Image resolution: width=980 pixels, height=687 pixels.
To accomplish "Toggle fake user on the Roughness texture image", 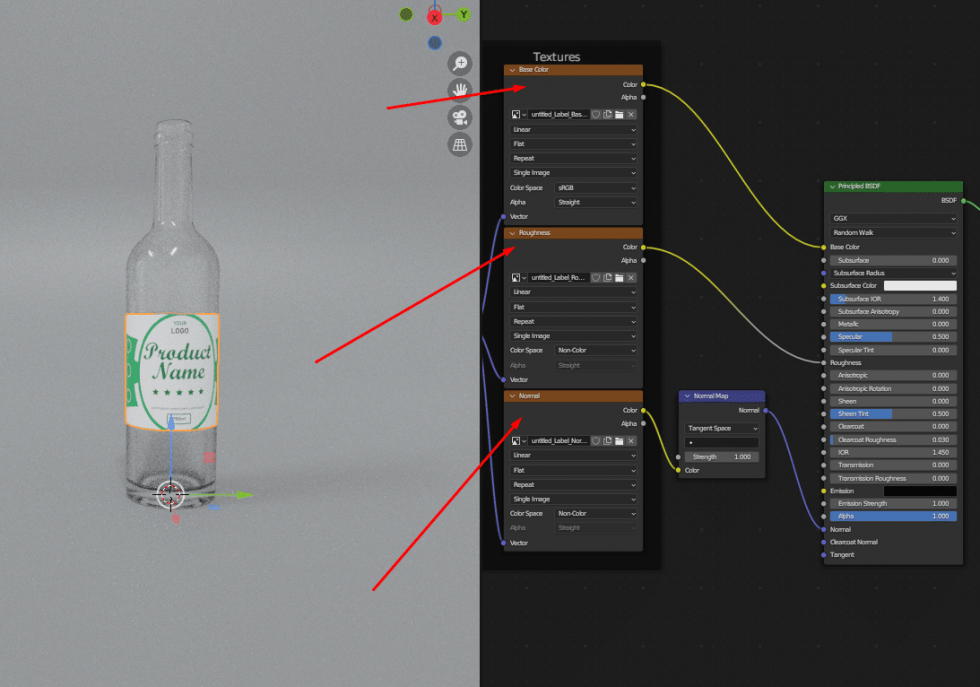I will pyautogui.click(x=596, y=277).
